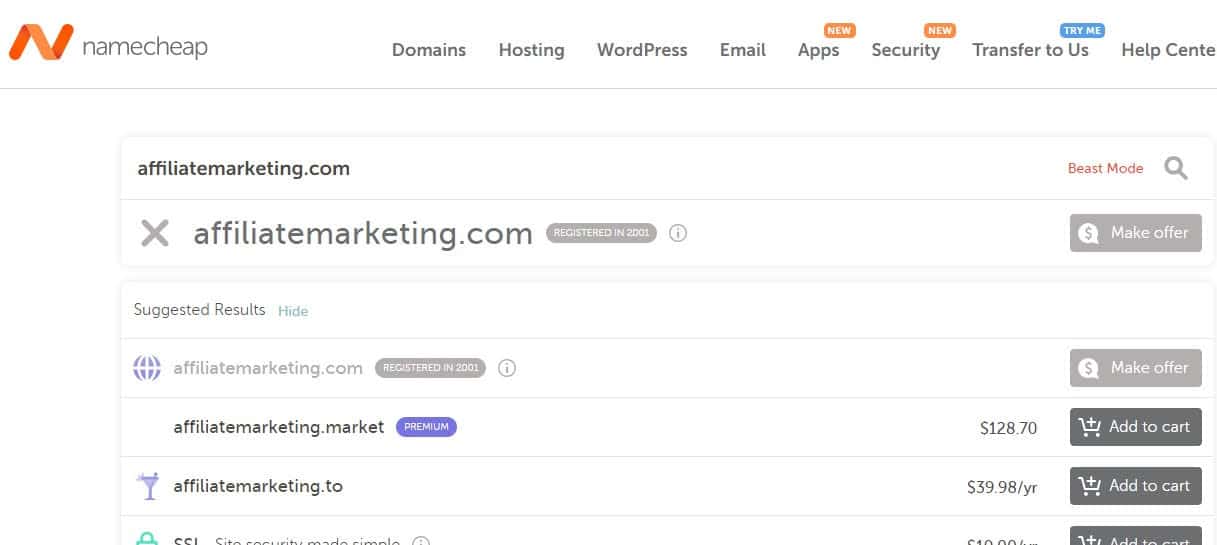
Task: Enable Beast Mode search
Action: (1105, 168)
